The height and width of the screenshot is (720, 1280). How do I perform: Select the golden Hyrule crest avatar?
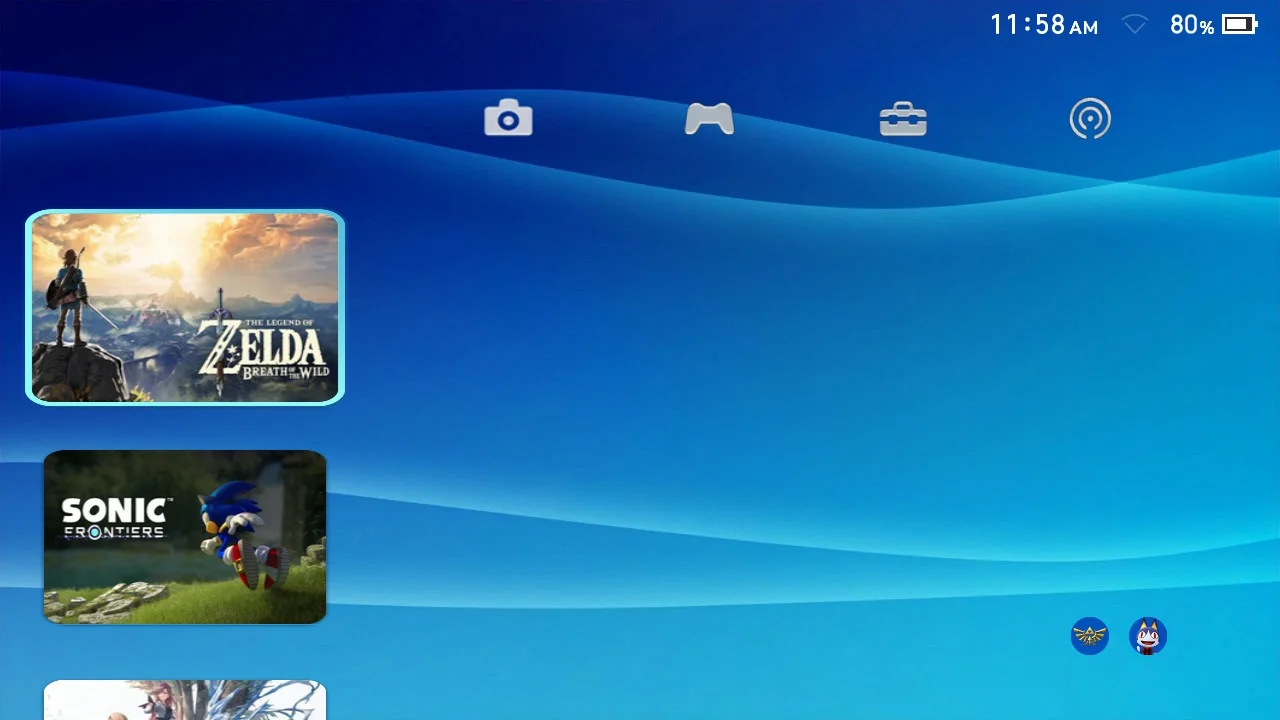coord(1089,636)
